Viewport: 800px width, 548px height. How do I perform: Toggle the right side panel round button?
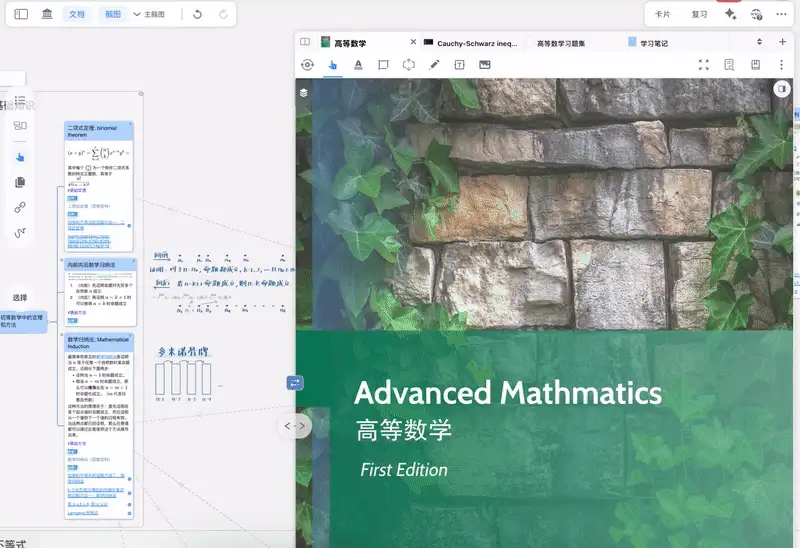tap(782, 89)
